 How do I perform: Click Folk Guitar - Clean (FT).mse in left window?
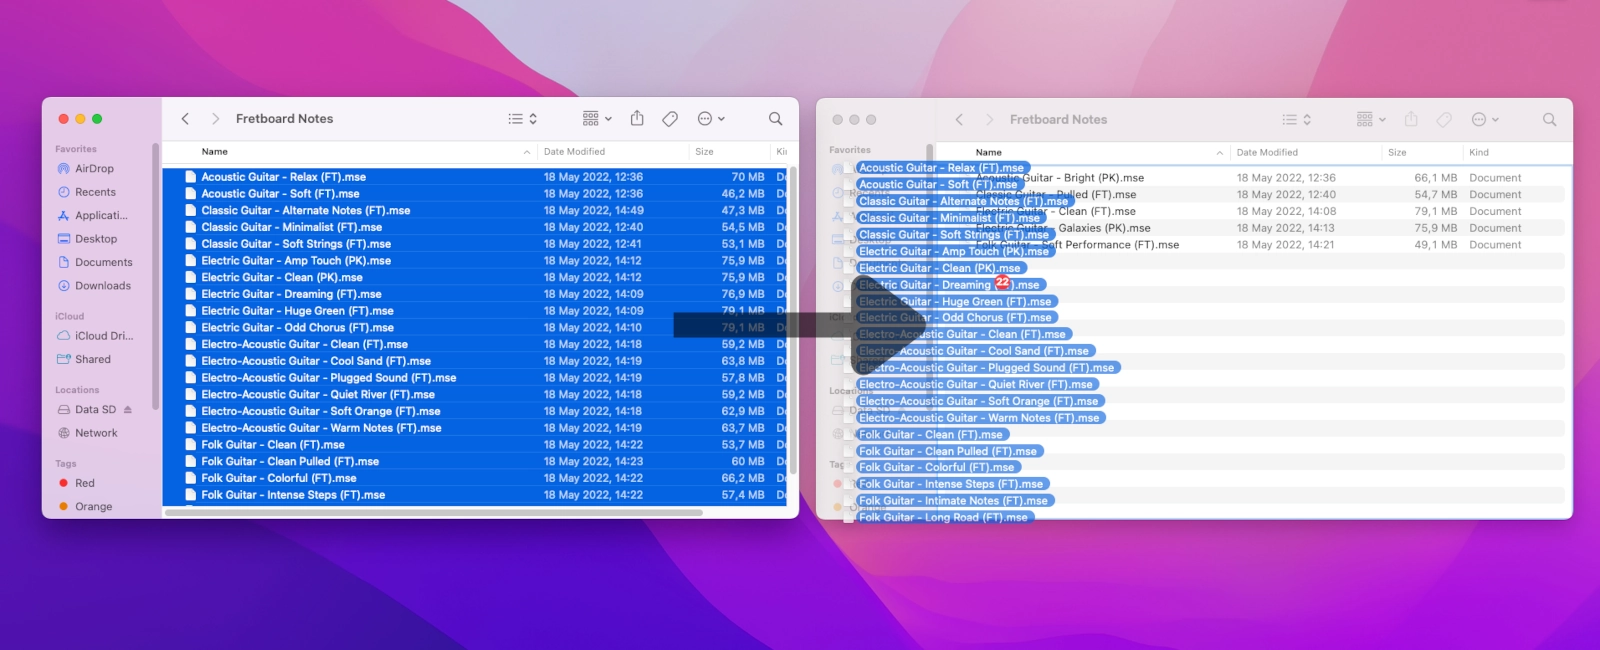point(273,445)
